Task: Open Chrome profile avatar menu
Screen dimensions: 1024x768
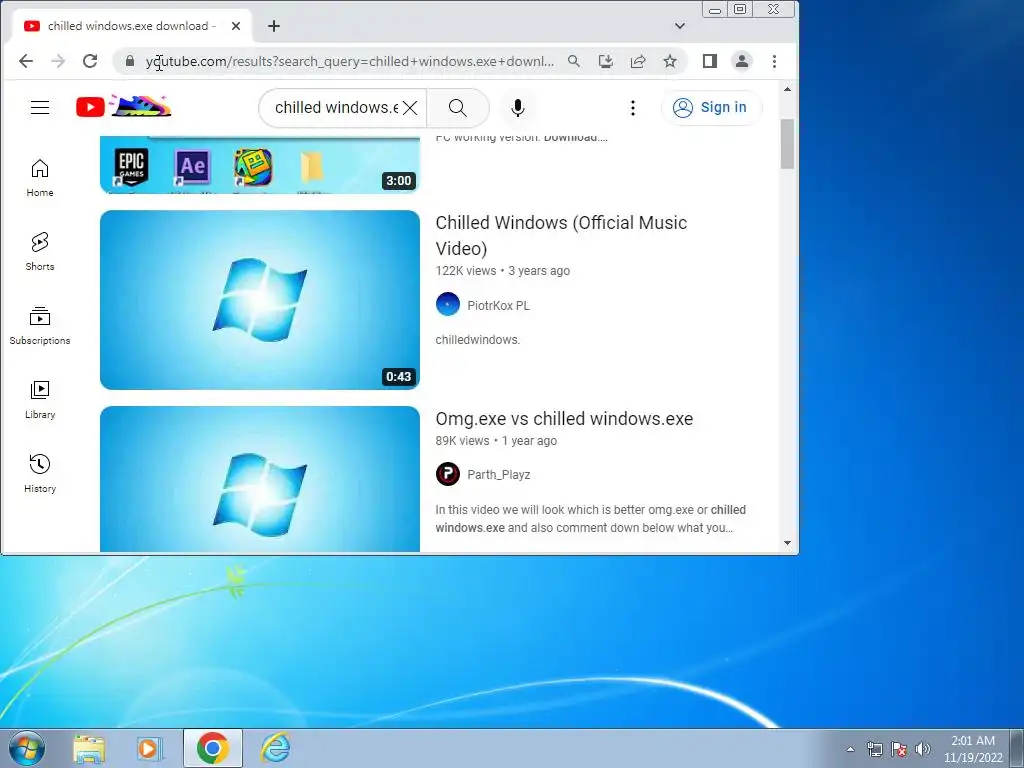Action: pos(742,61)
